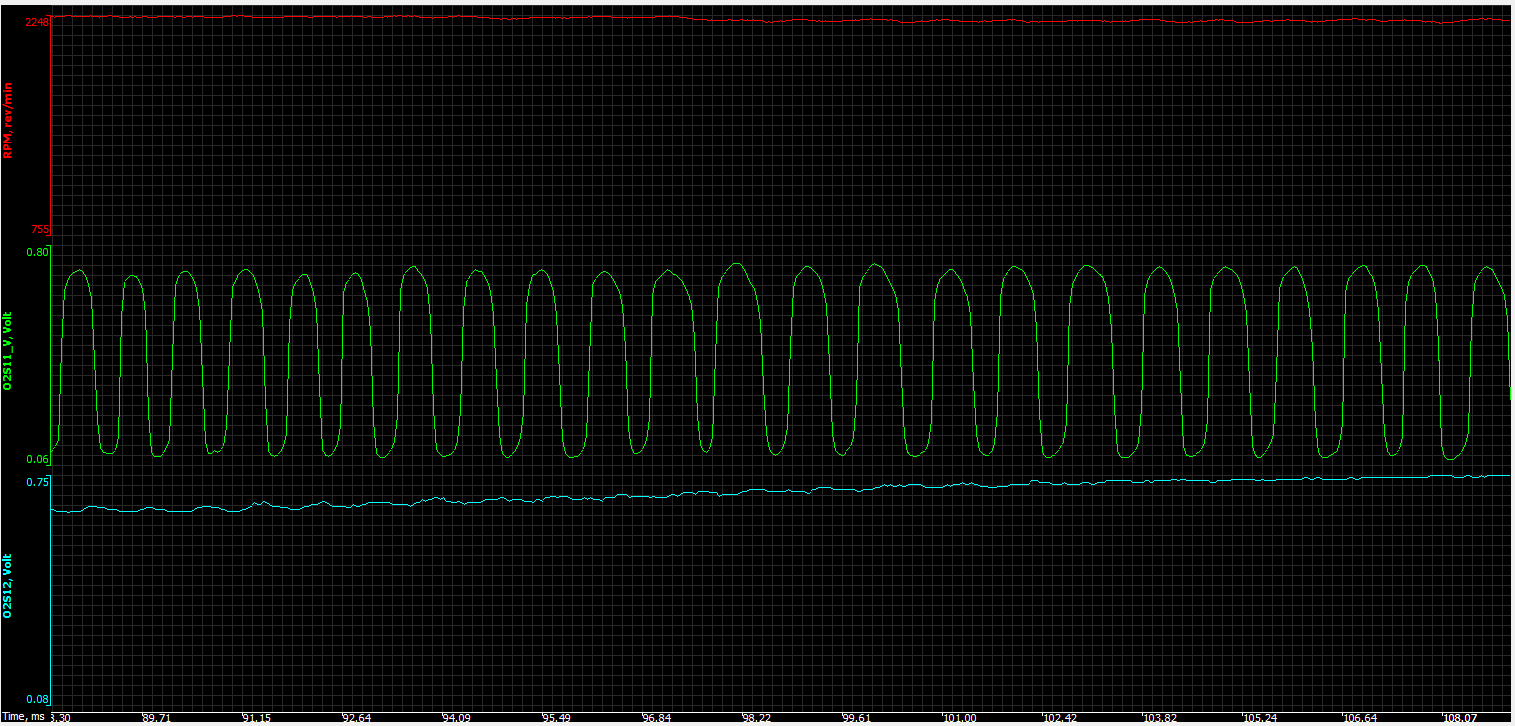Select the 89.71 time axis tick
This screenshot has width=1515, height=726.
pyautogui.click(x=157, y=717)
